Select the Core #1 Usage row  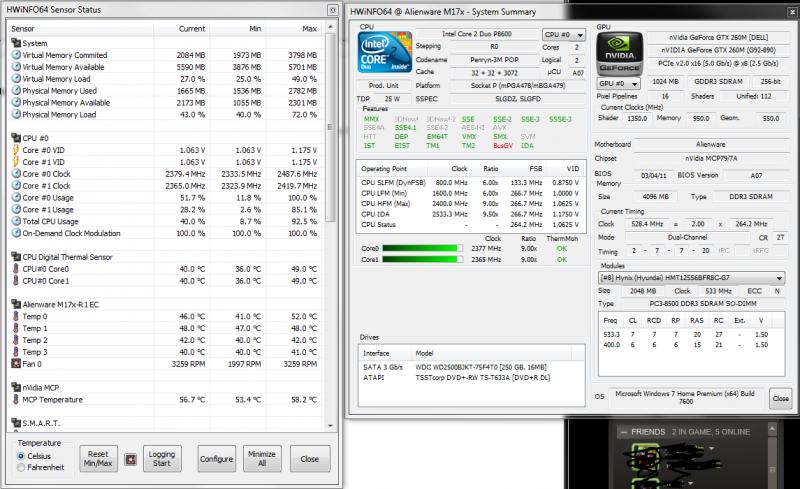(x=166, y=209)
